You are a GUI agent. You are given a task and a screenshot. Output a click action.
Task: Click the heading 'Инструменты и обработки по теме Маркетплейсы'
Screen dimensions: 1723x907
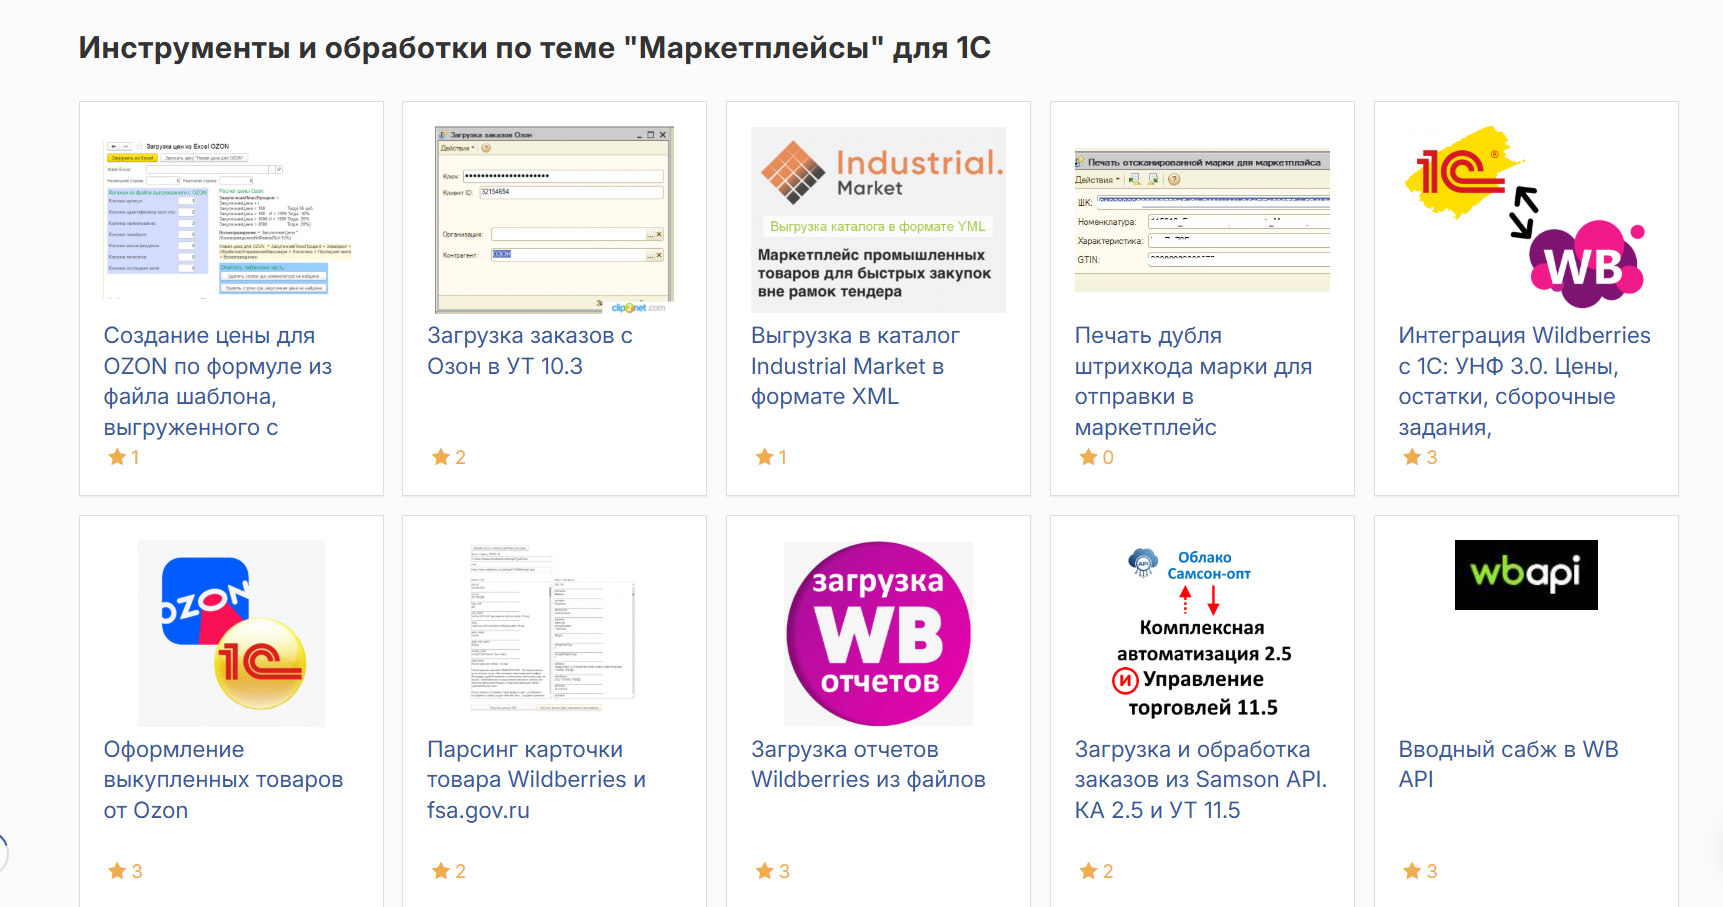[x=535, y=48]
